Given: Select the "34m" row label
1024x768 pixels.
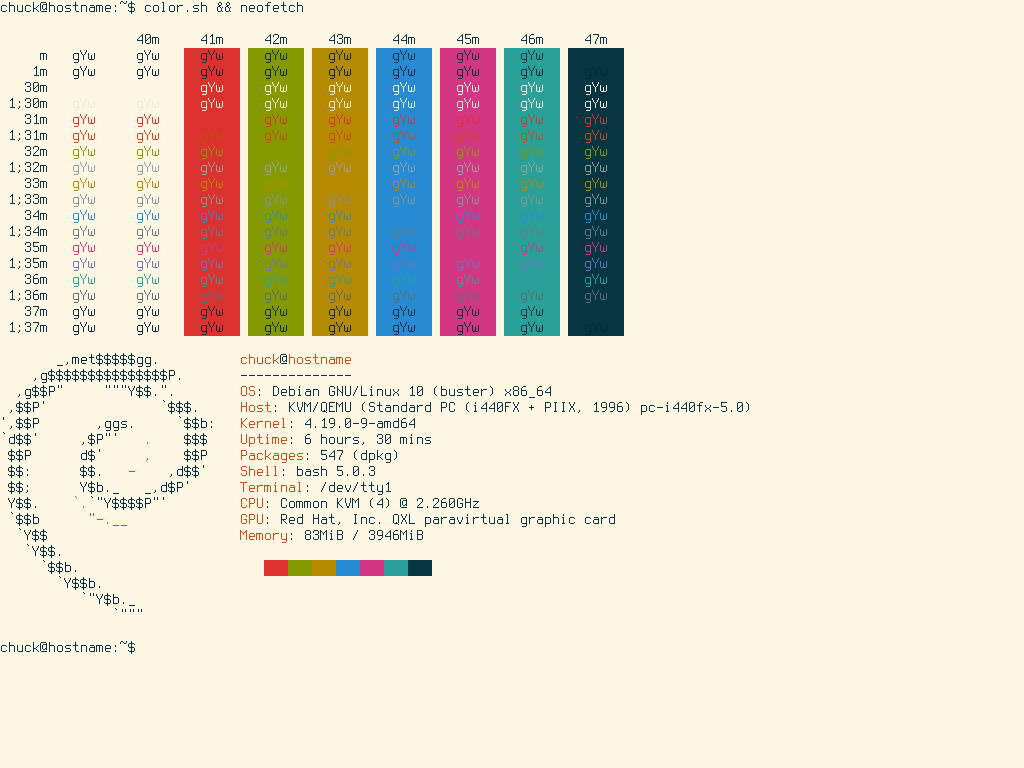Looking at the screenshot, I should coord(36,216).
